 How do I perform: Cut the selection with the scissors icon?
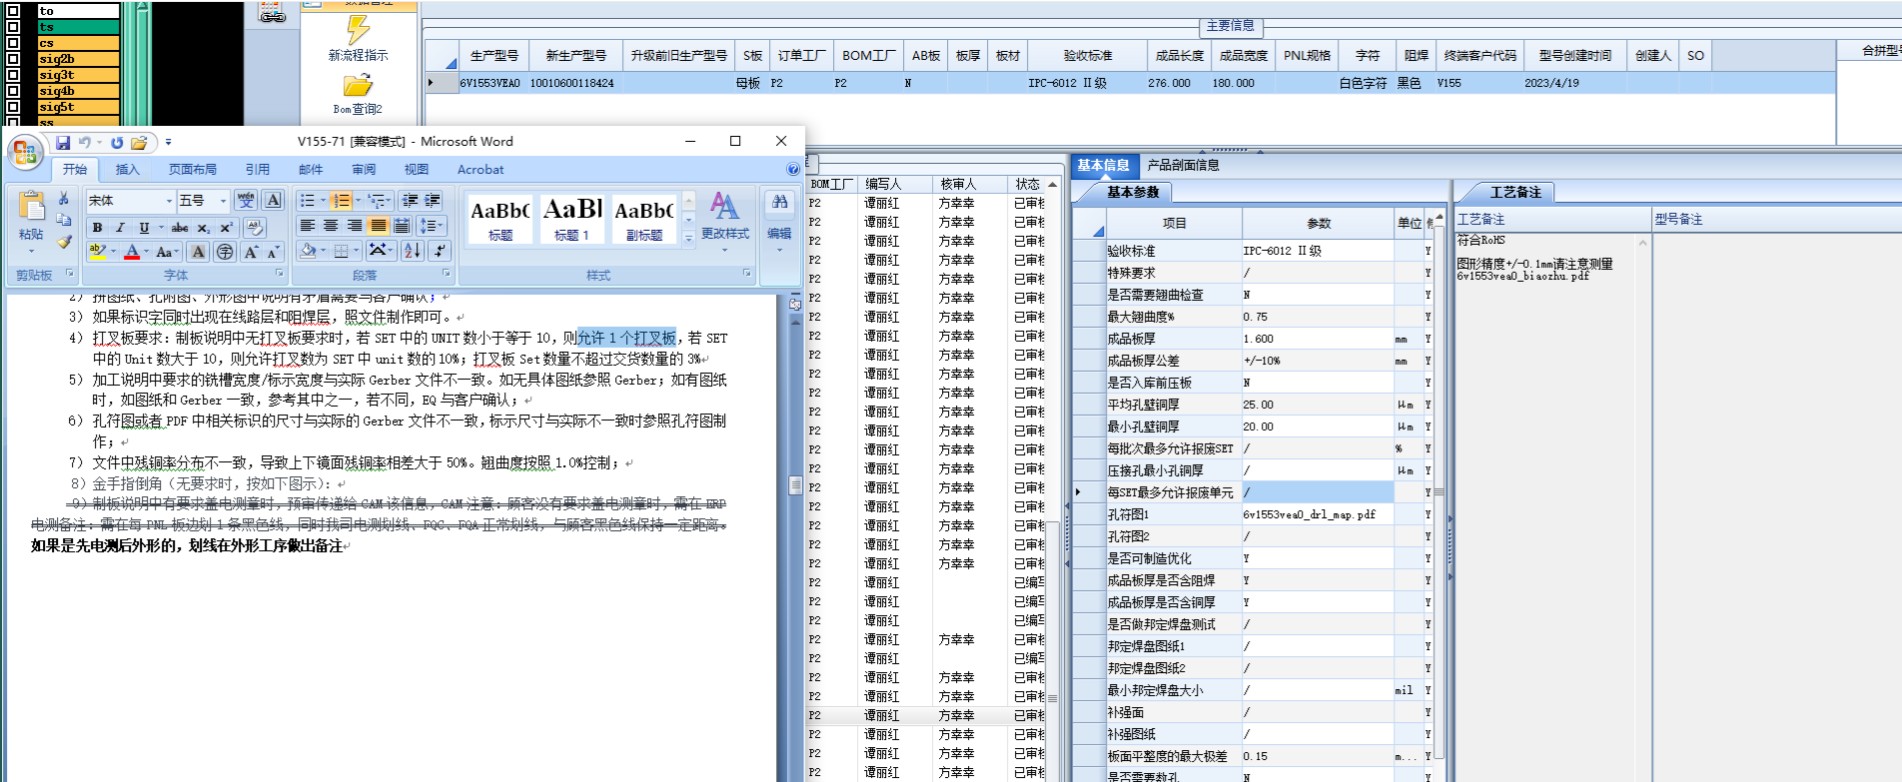tap(64, 199)
